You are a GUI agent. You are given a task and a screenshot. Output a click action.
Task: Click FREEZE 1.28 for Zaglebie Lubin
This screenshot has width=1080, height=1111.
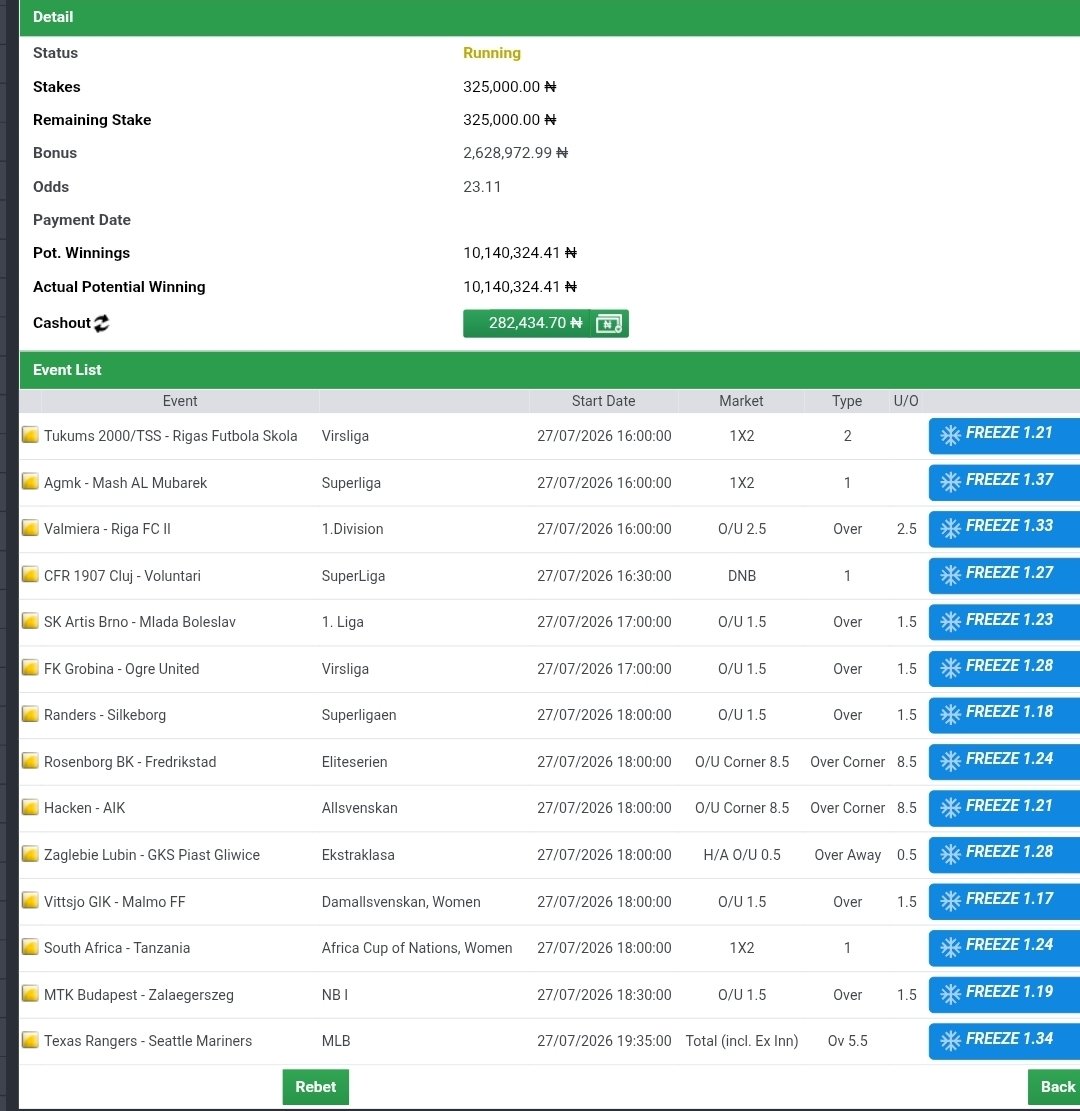pyautogui.click(x=1004, y=854)
